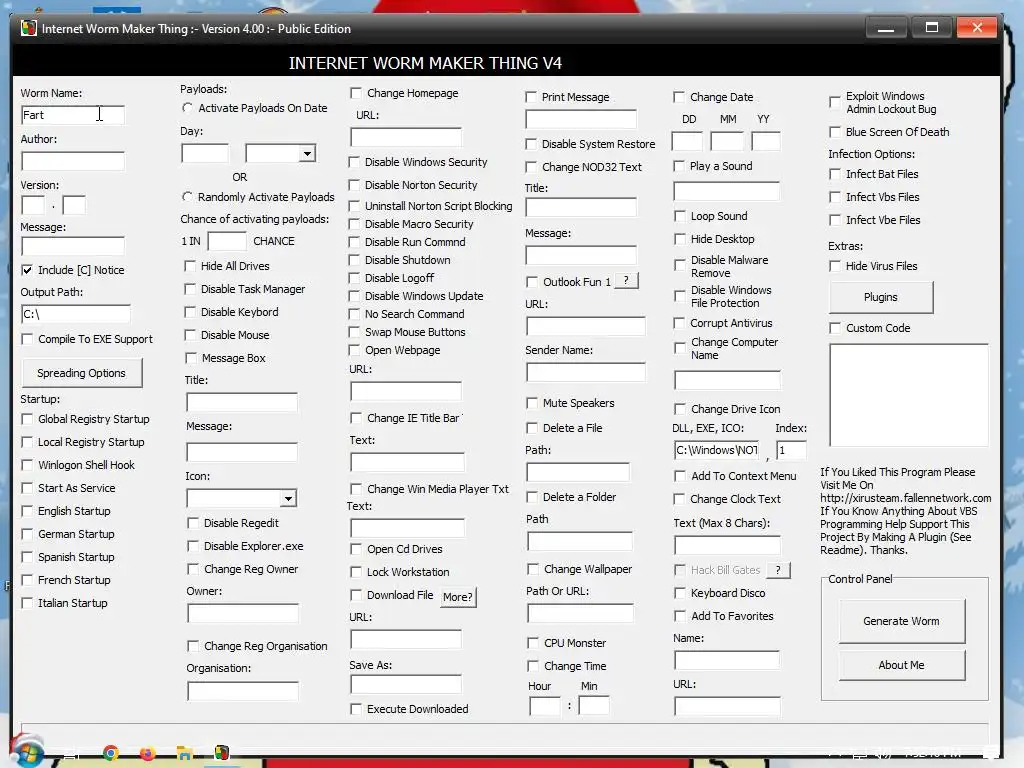Click the Index field showing 1
1024x768 pixels.
click(x=792, y=450)
